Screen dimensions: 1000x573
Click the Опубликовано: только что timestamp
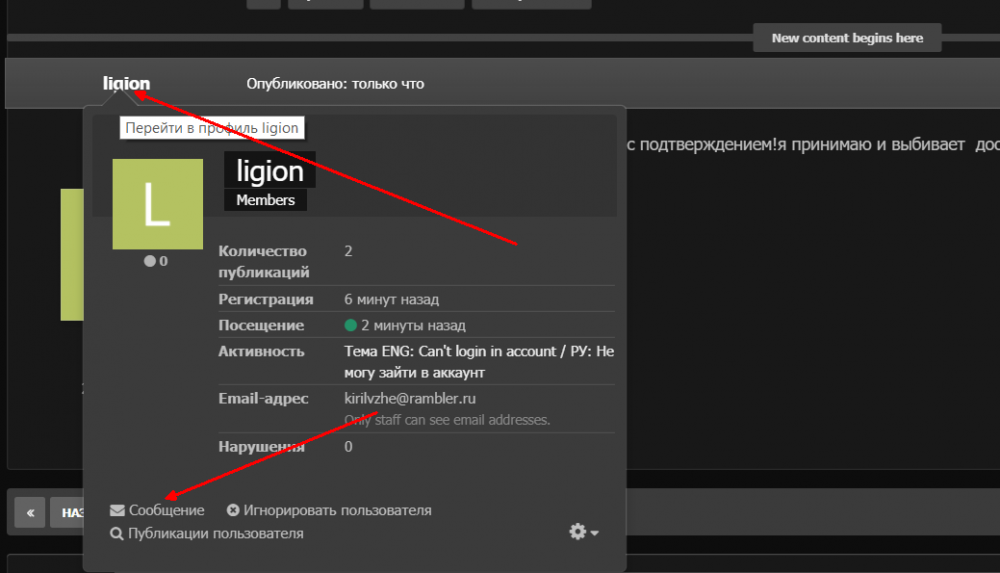tap(335, 84)
